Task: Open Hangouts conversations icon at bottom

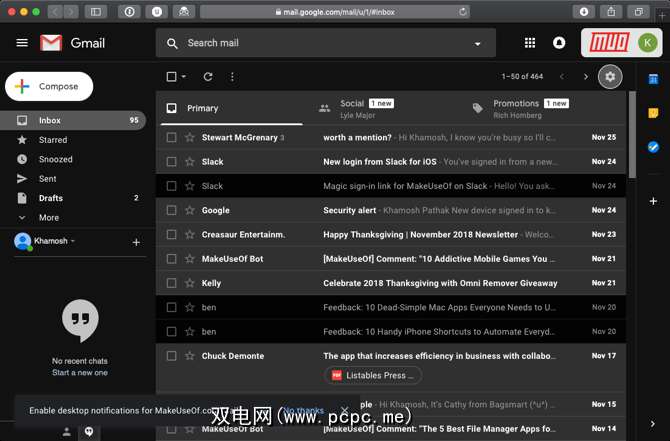Action: tap(89, 432)
